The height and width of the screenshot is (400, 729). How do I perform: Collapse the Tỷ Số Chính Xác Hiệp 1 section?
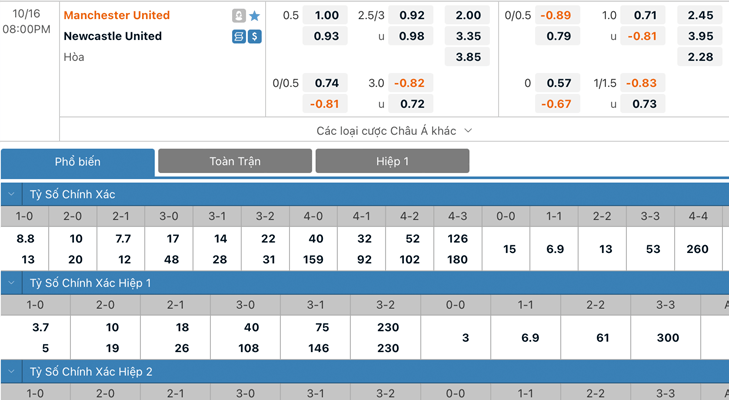(12, 283)
